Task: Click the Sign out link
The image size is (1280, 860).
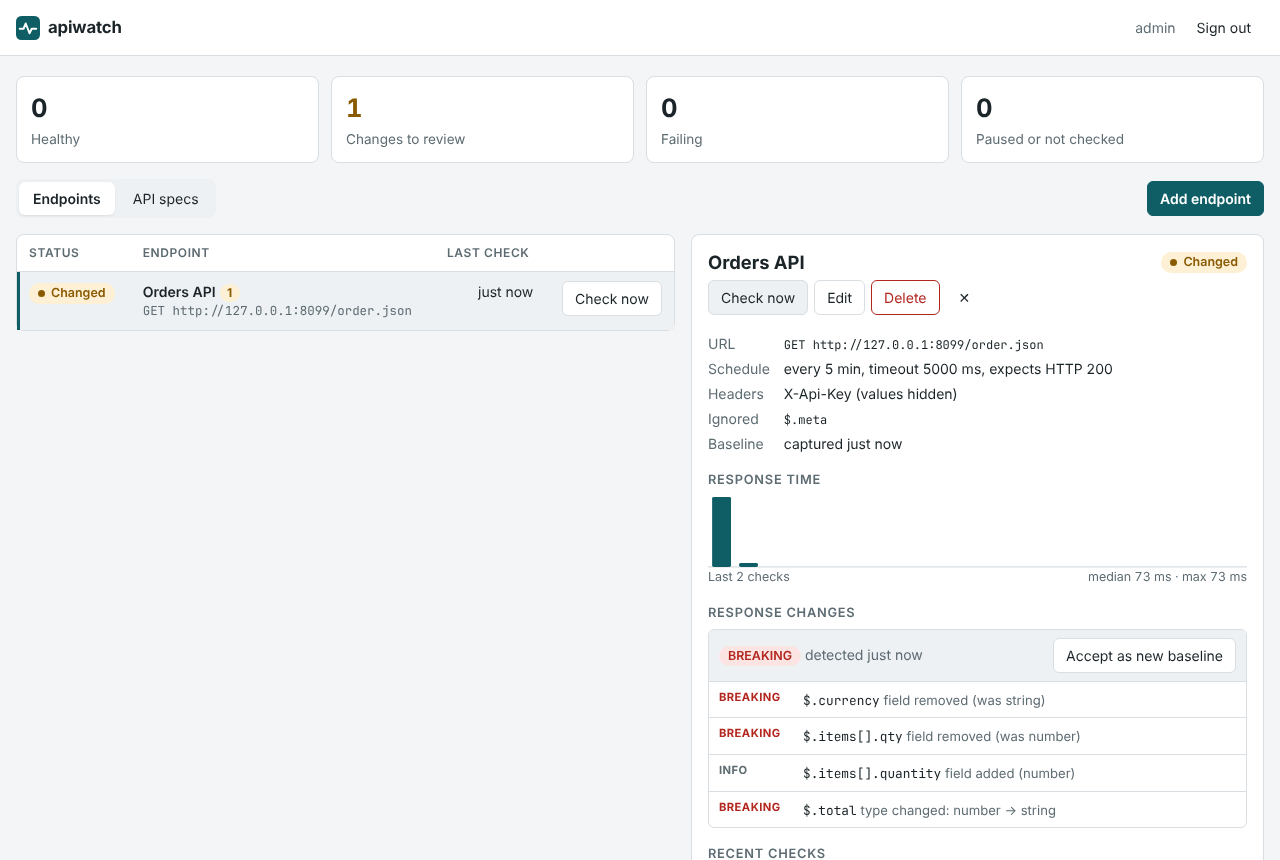Action: coord(1223,28)
